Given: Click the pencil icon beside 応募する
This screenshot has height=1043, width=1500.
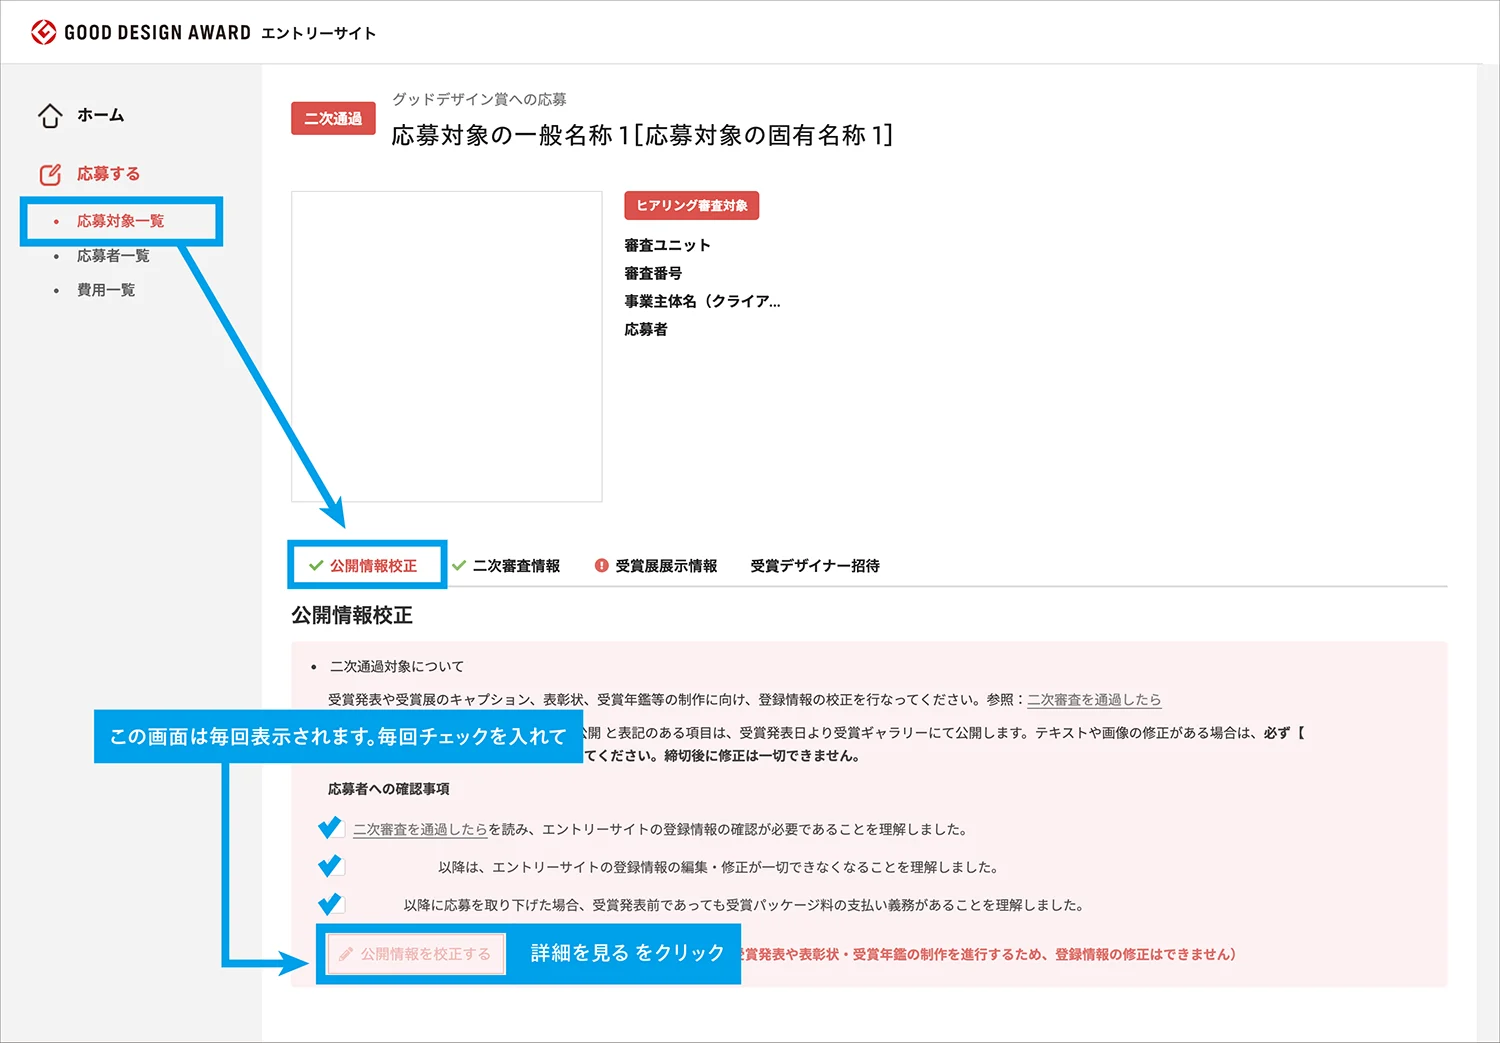Looking at the screenshot, I should click(49, 173).
